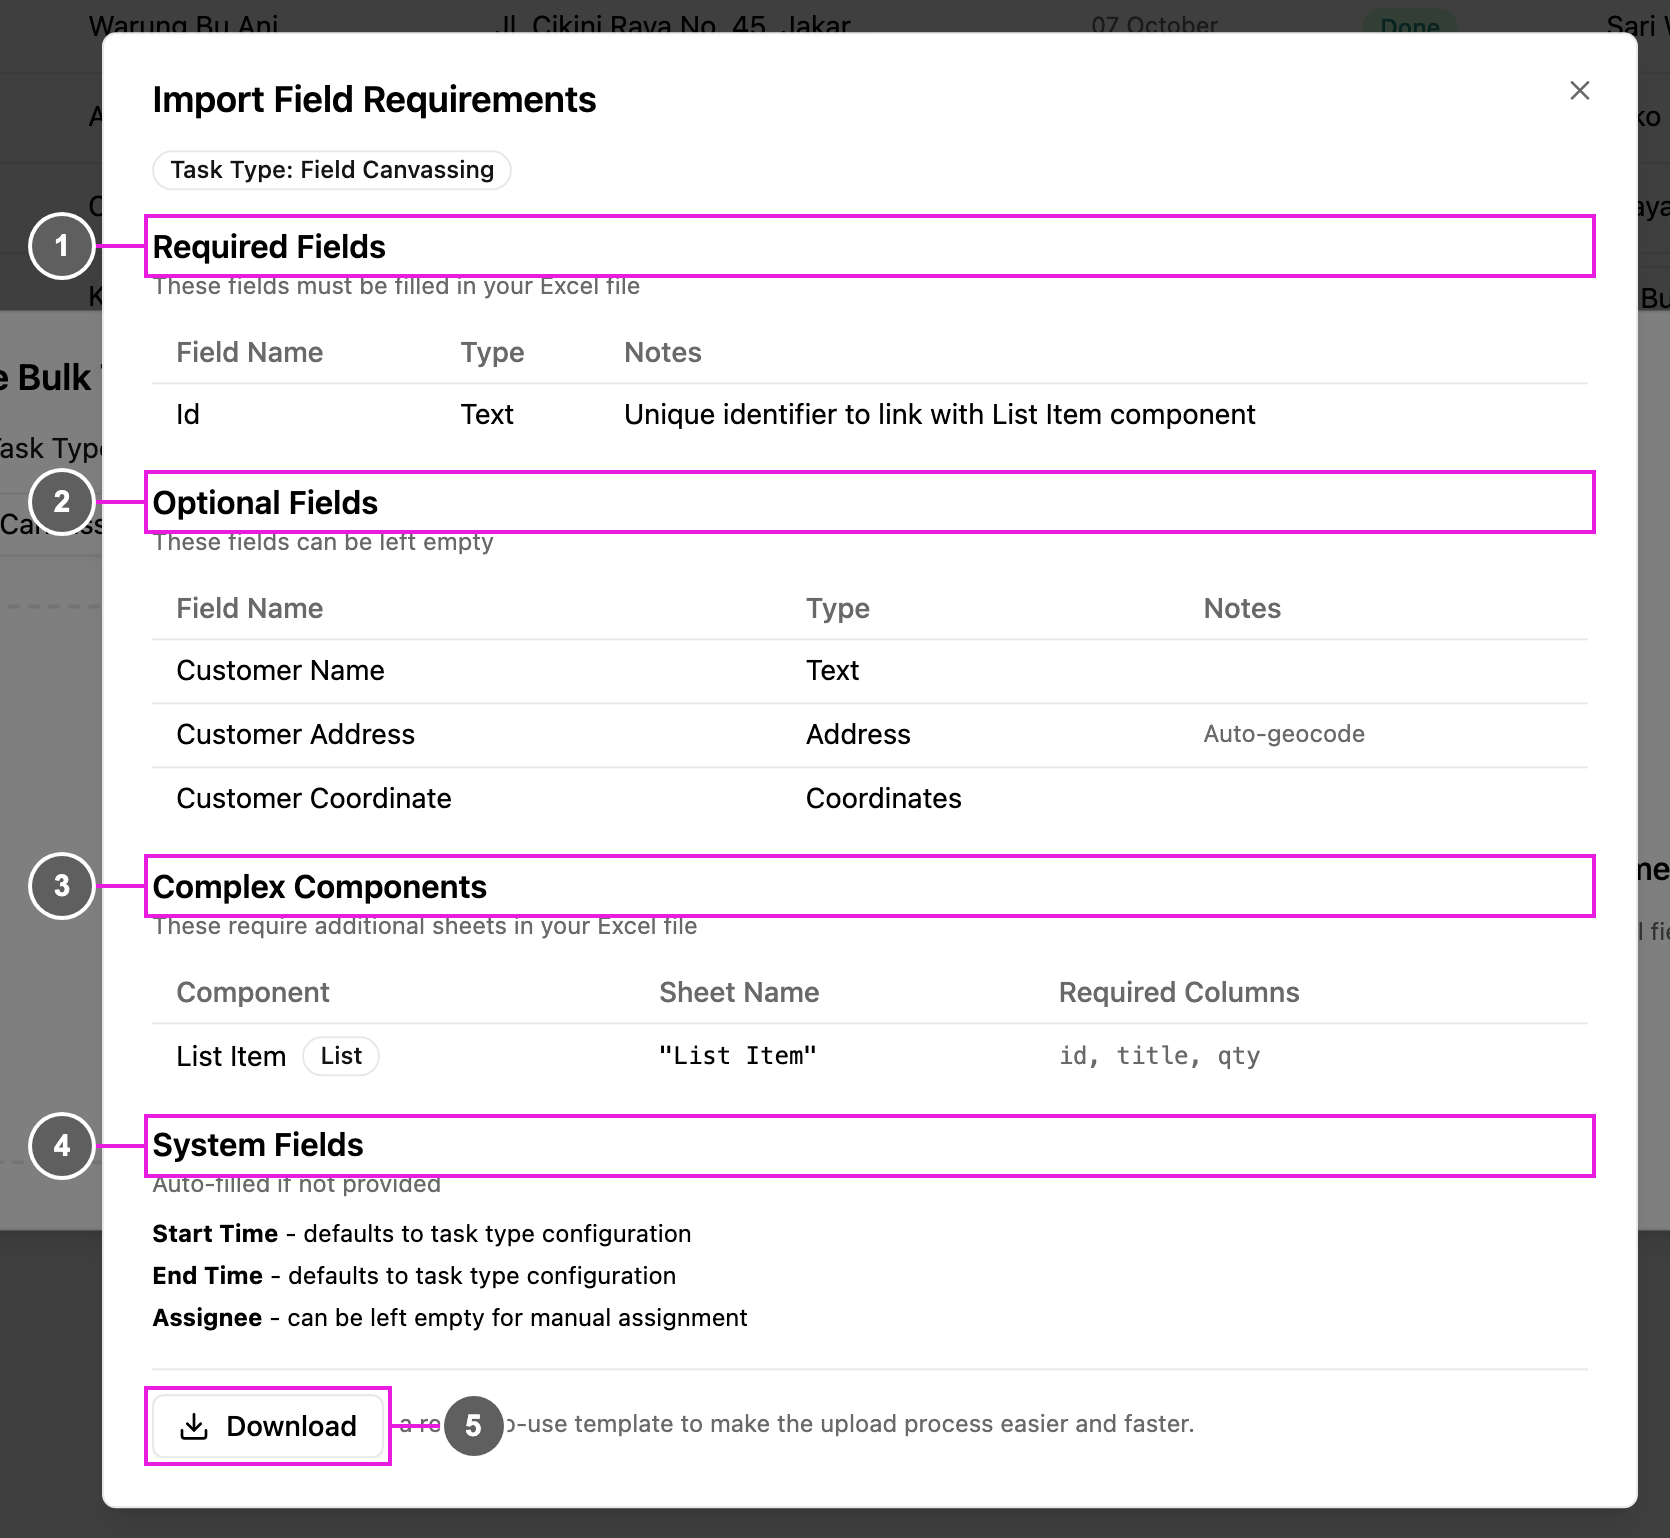Screen dimensions: 1670x1538
Task: Select the Complex Components heading
Action: (x=319, y=886)
